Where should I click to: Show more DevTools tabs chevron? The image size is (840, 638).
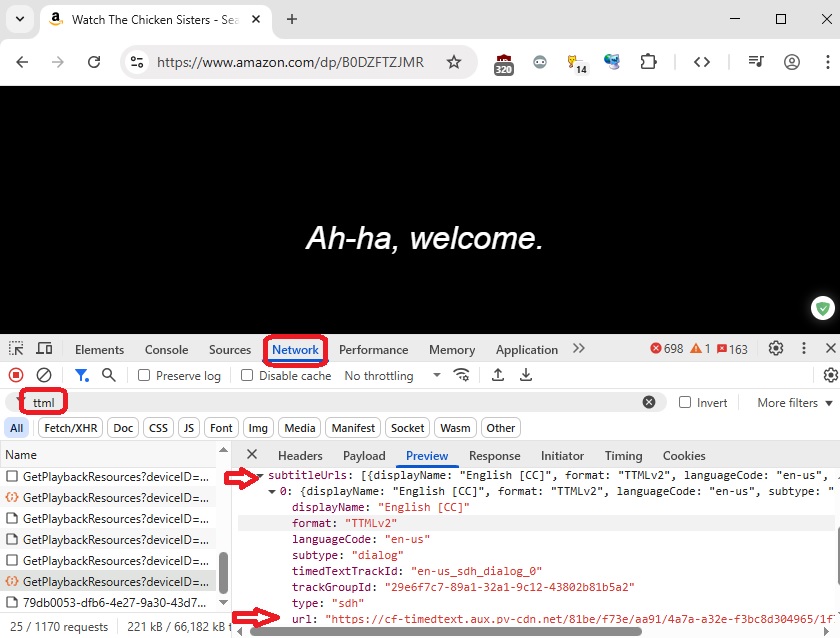point(579,349)
